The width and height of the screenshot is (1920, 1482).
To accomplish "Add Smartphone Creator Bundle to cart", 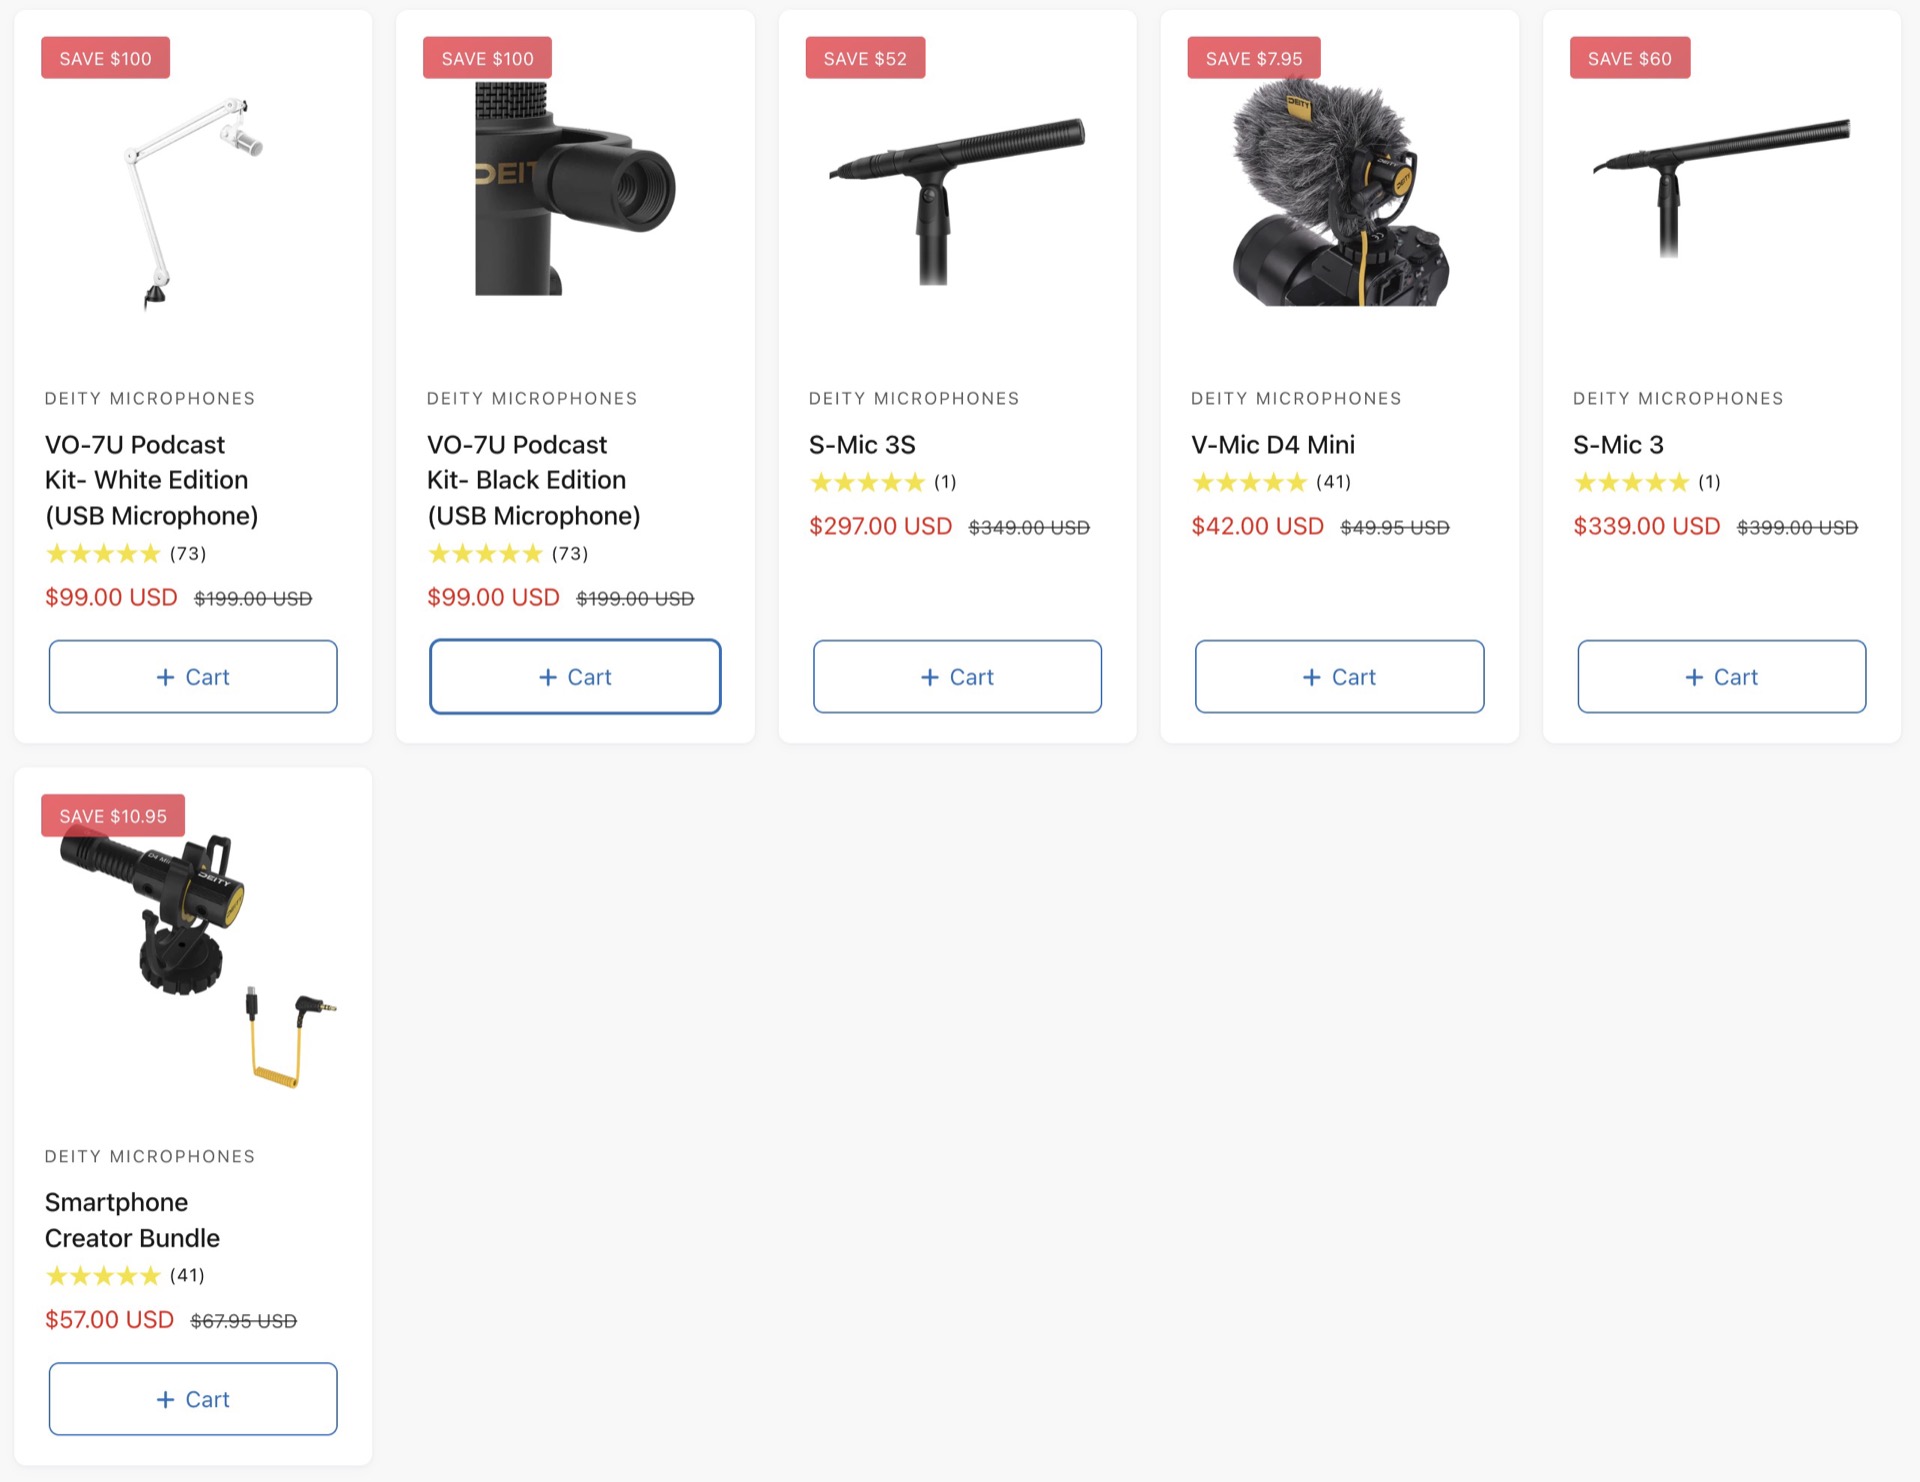I will (193, 1399).
